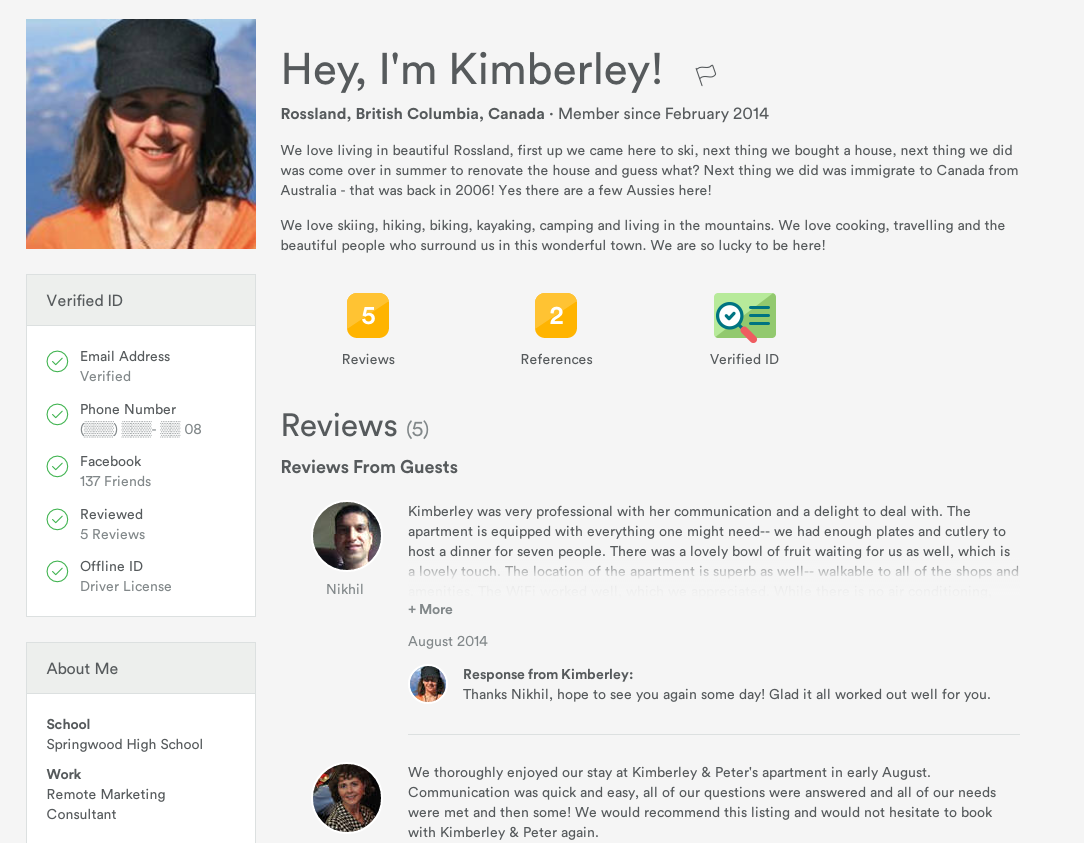Click the Reviewed checkmark icon
The width and height of the screenshot is (1084, 843).
pos(57,520)
